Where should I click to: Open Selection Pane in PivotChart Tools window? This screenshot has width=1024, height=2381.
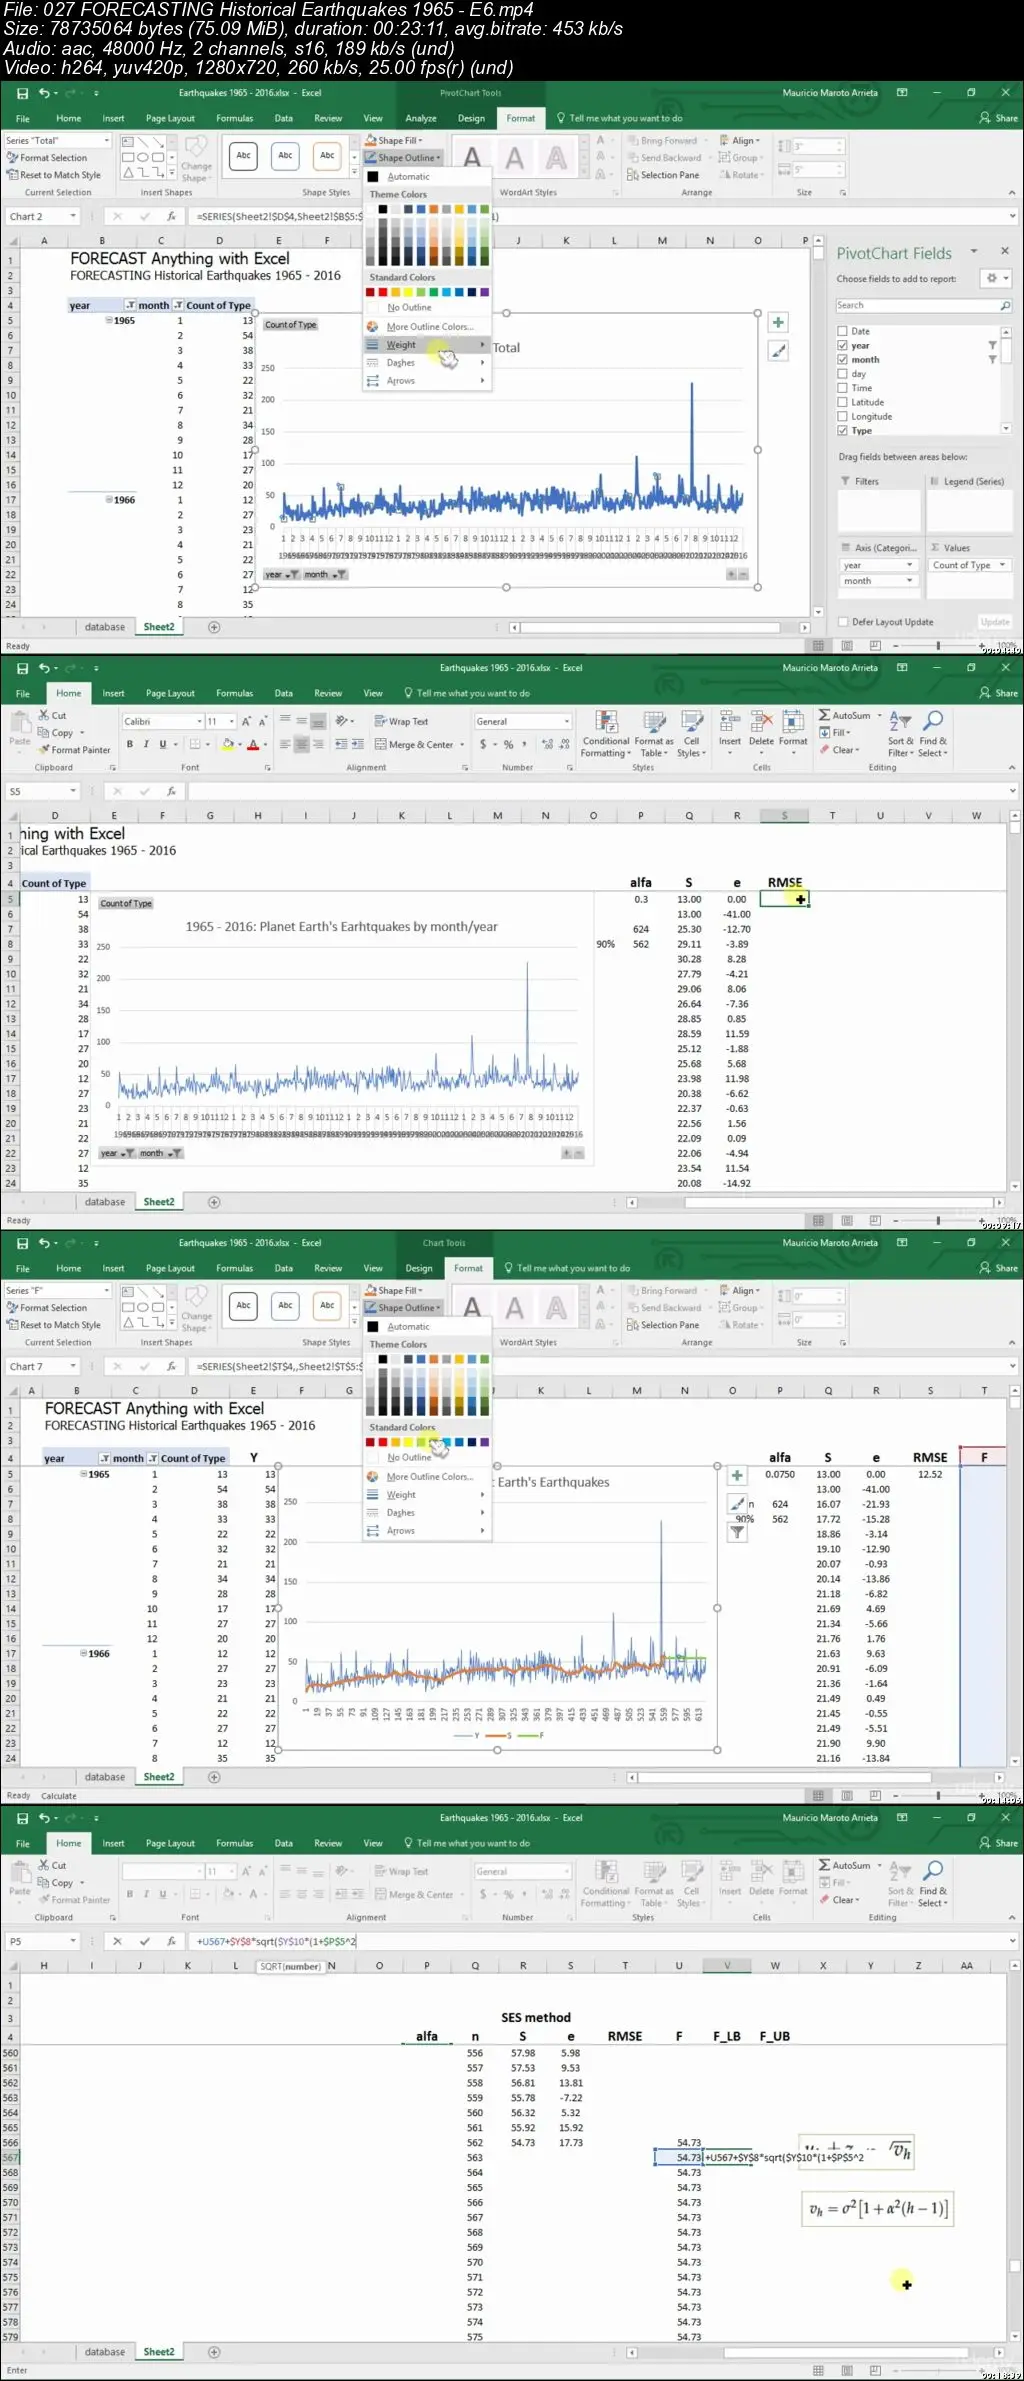[663, 175]
